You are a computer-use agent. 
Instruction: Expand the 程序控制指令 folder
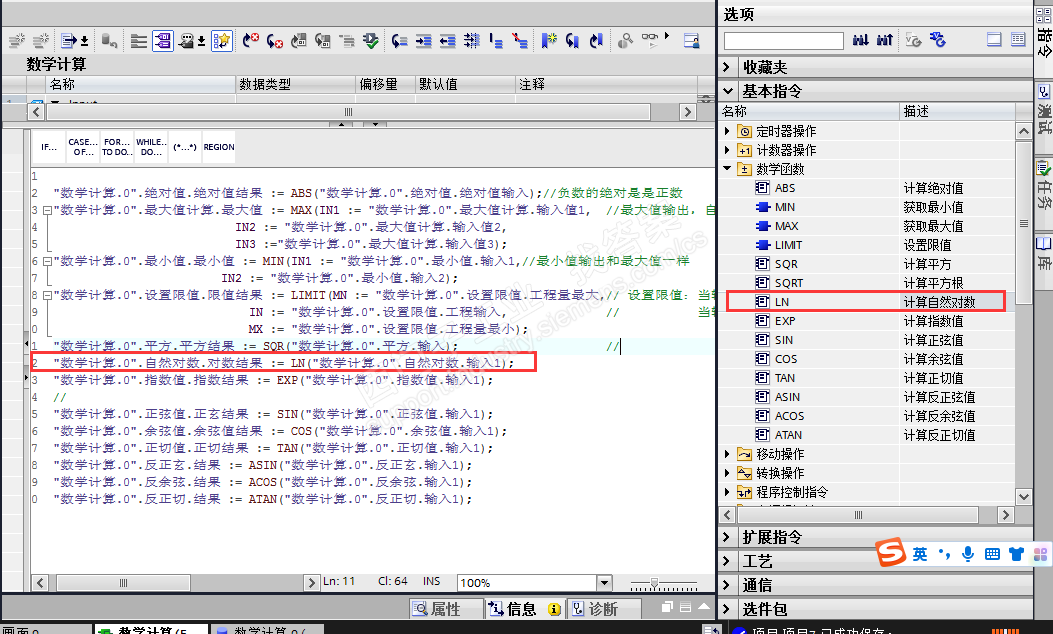pyautogui.click(x=727, y=492)
